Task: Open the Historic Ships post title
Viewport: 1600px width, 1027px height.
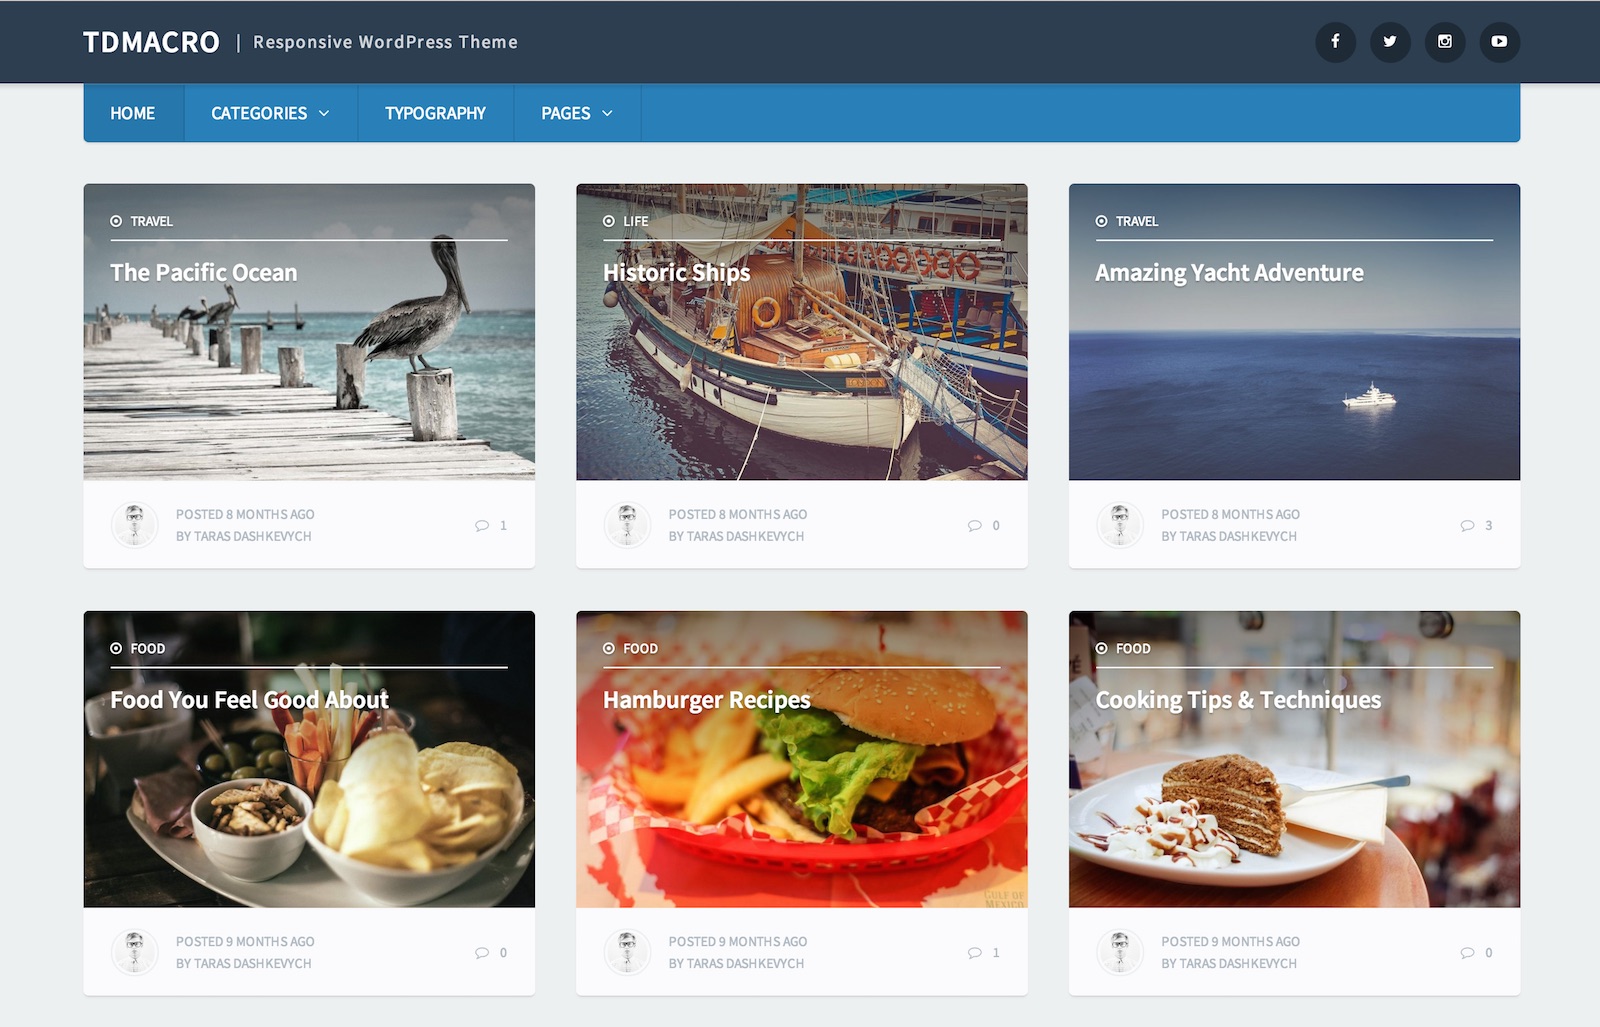Action: 676,273
